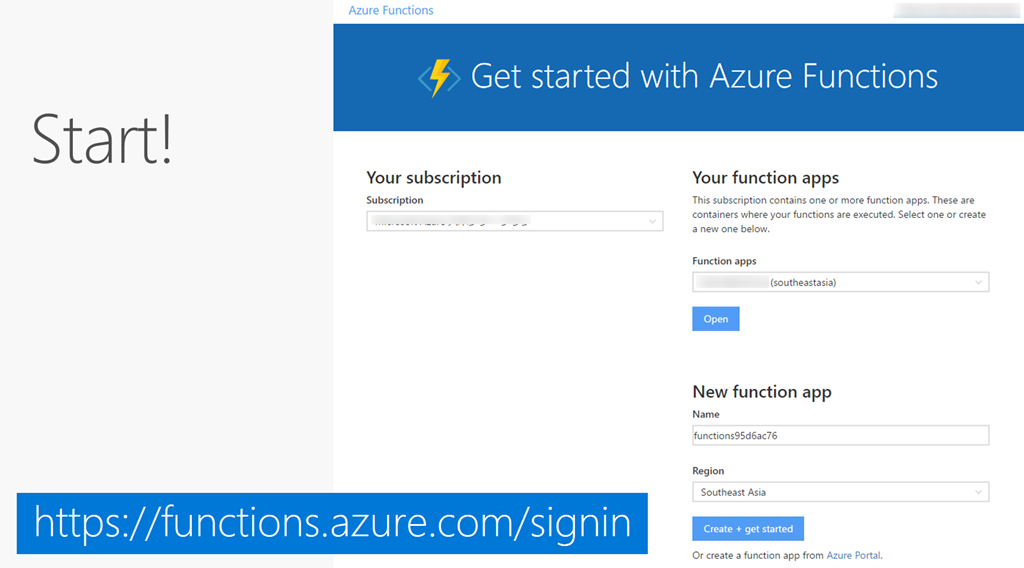Follow the Azure Portal link

(853, 555)
